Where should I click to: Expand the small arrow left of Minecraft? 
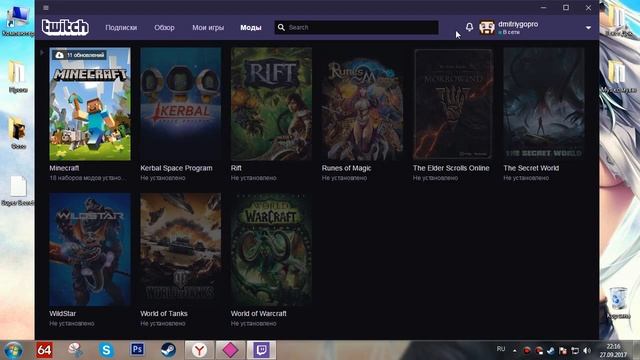[x=42, y=52]
